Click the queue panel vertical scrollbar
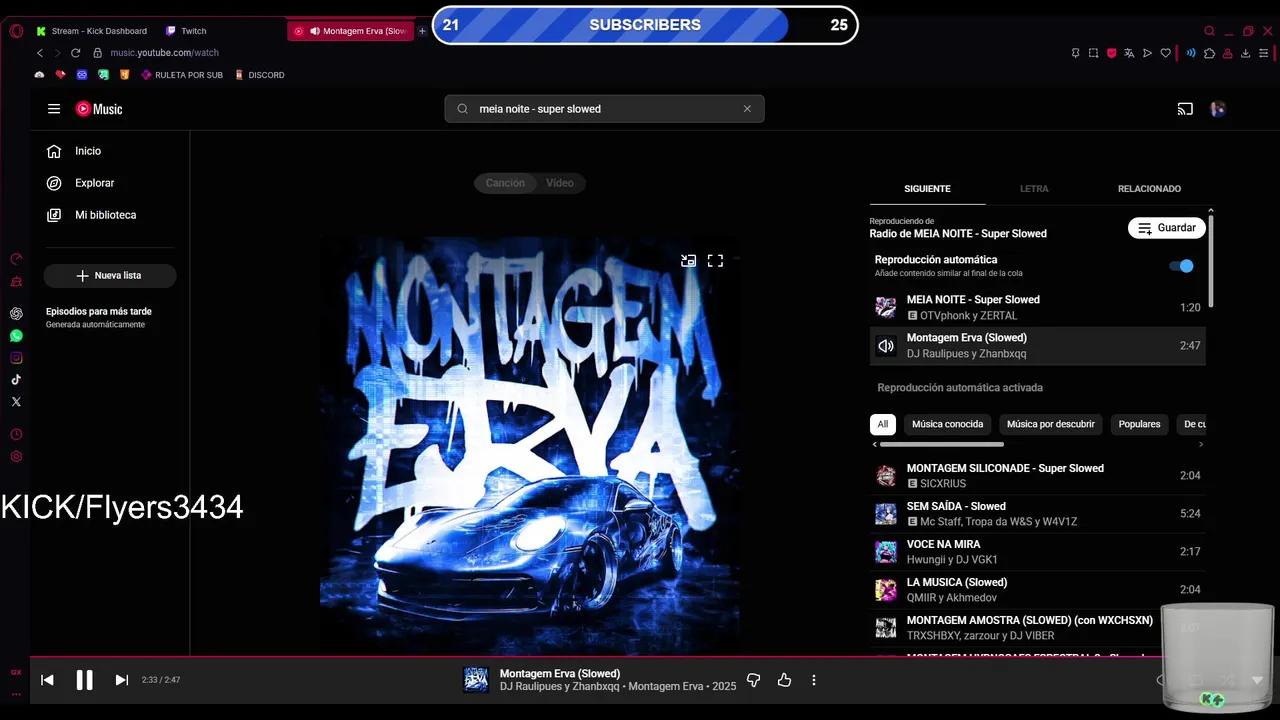This screenshot has height=720, width=1280. (1211, 260)
